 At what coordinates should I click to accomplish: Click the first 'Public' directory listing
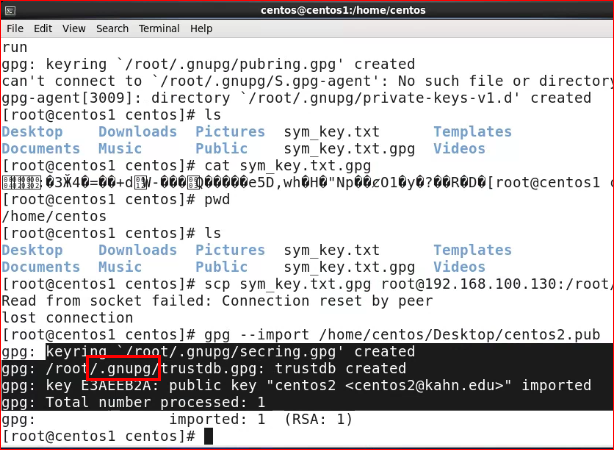click(221, 149)
